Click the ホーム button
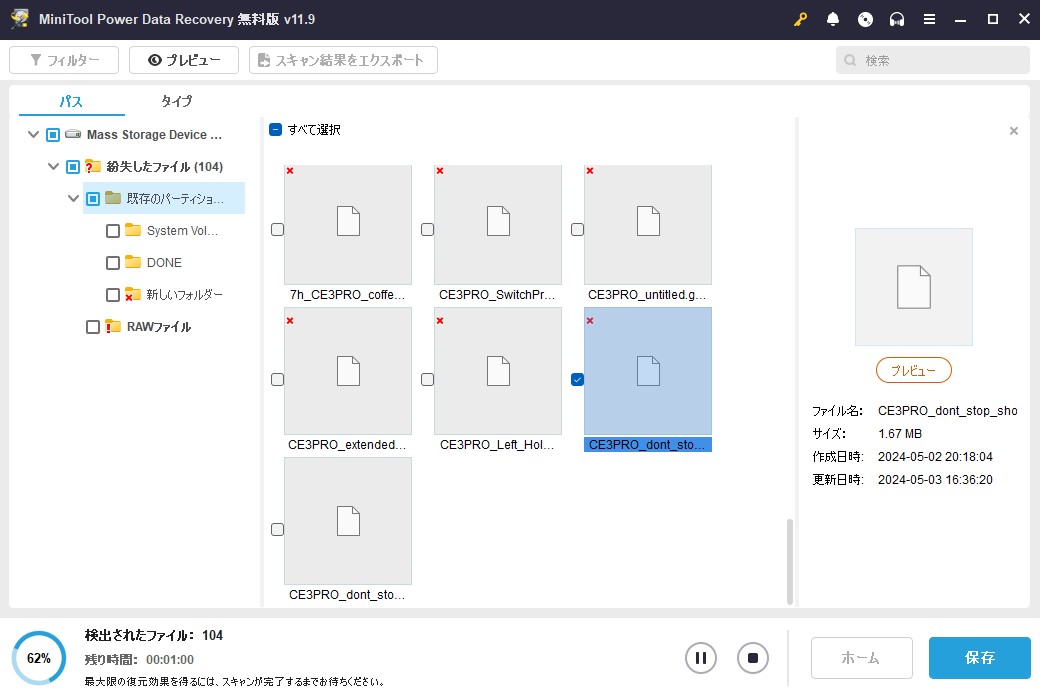The width and height of the screenshot is (1040, 695). point(862,658)
